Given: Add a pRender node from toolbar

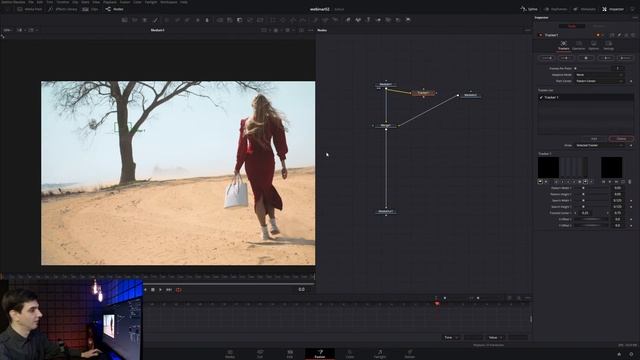Looking at the screenshot, I should pos(336,20).
